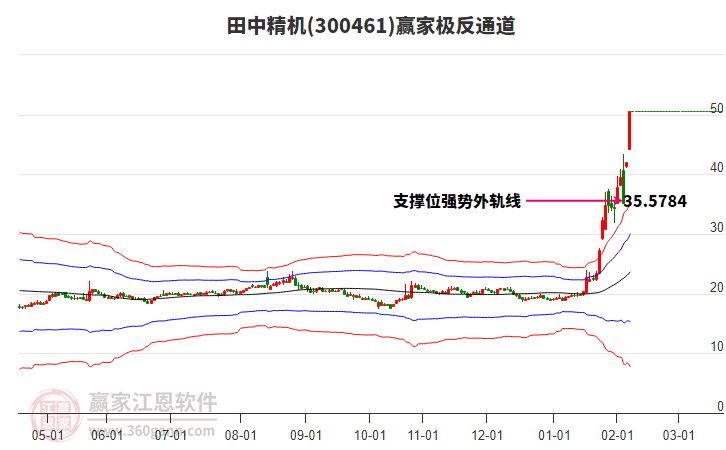Click the x-axis date 09-01

(306, 436)
